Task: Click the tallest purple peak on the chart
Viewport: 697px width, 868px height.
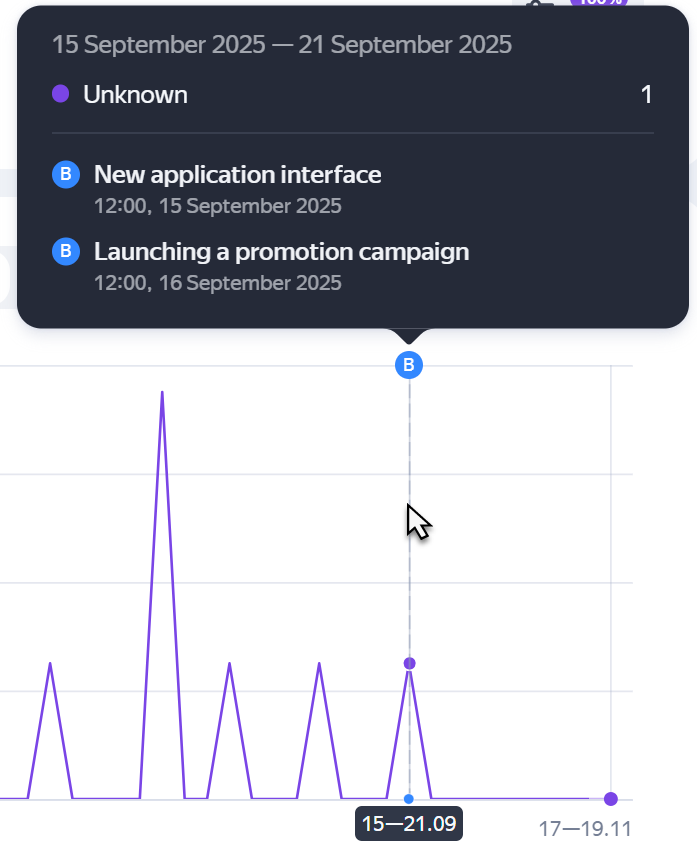Action: pos(162,393)
